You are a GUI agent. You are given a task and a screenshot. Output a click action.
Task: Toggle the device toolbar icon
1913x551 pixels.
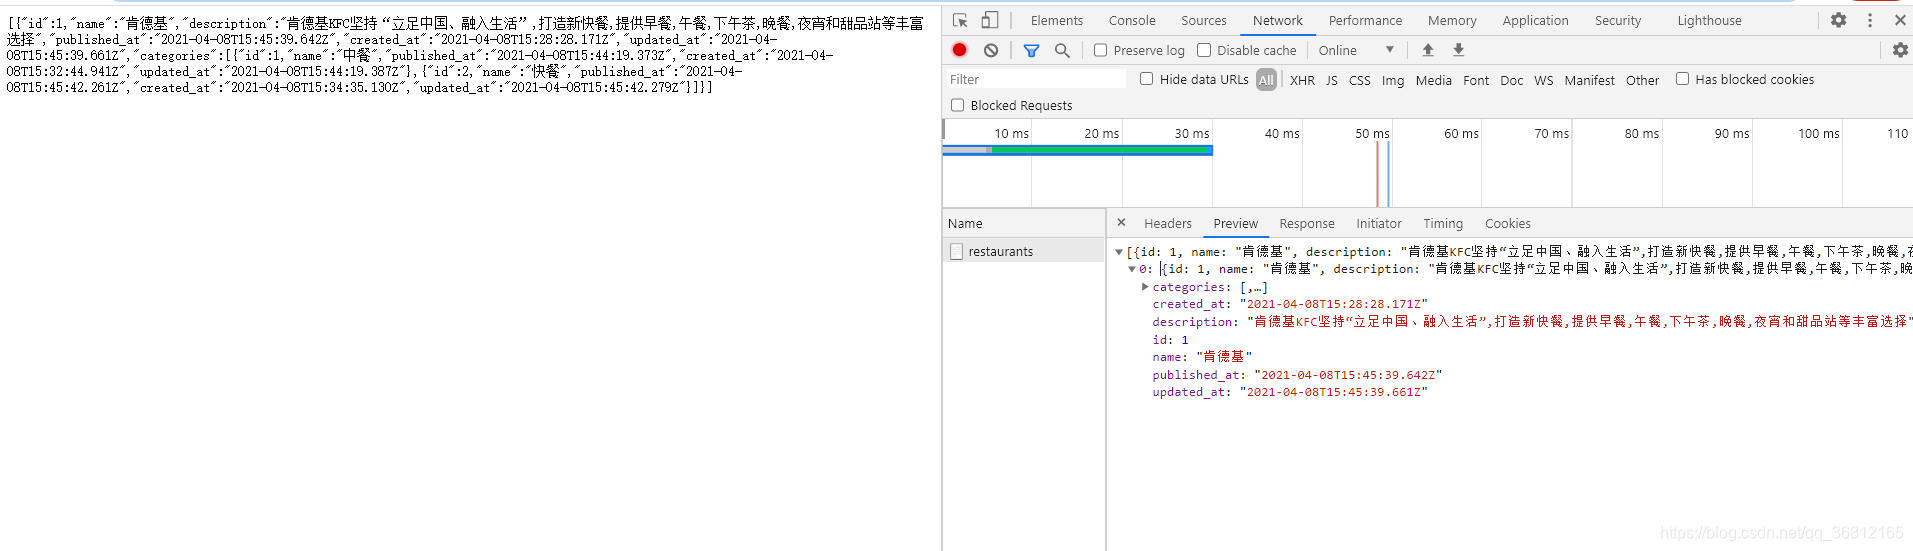tap(989, 20)
